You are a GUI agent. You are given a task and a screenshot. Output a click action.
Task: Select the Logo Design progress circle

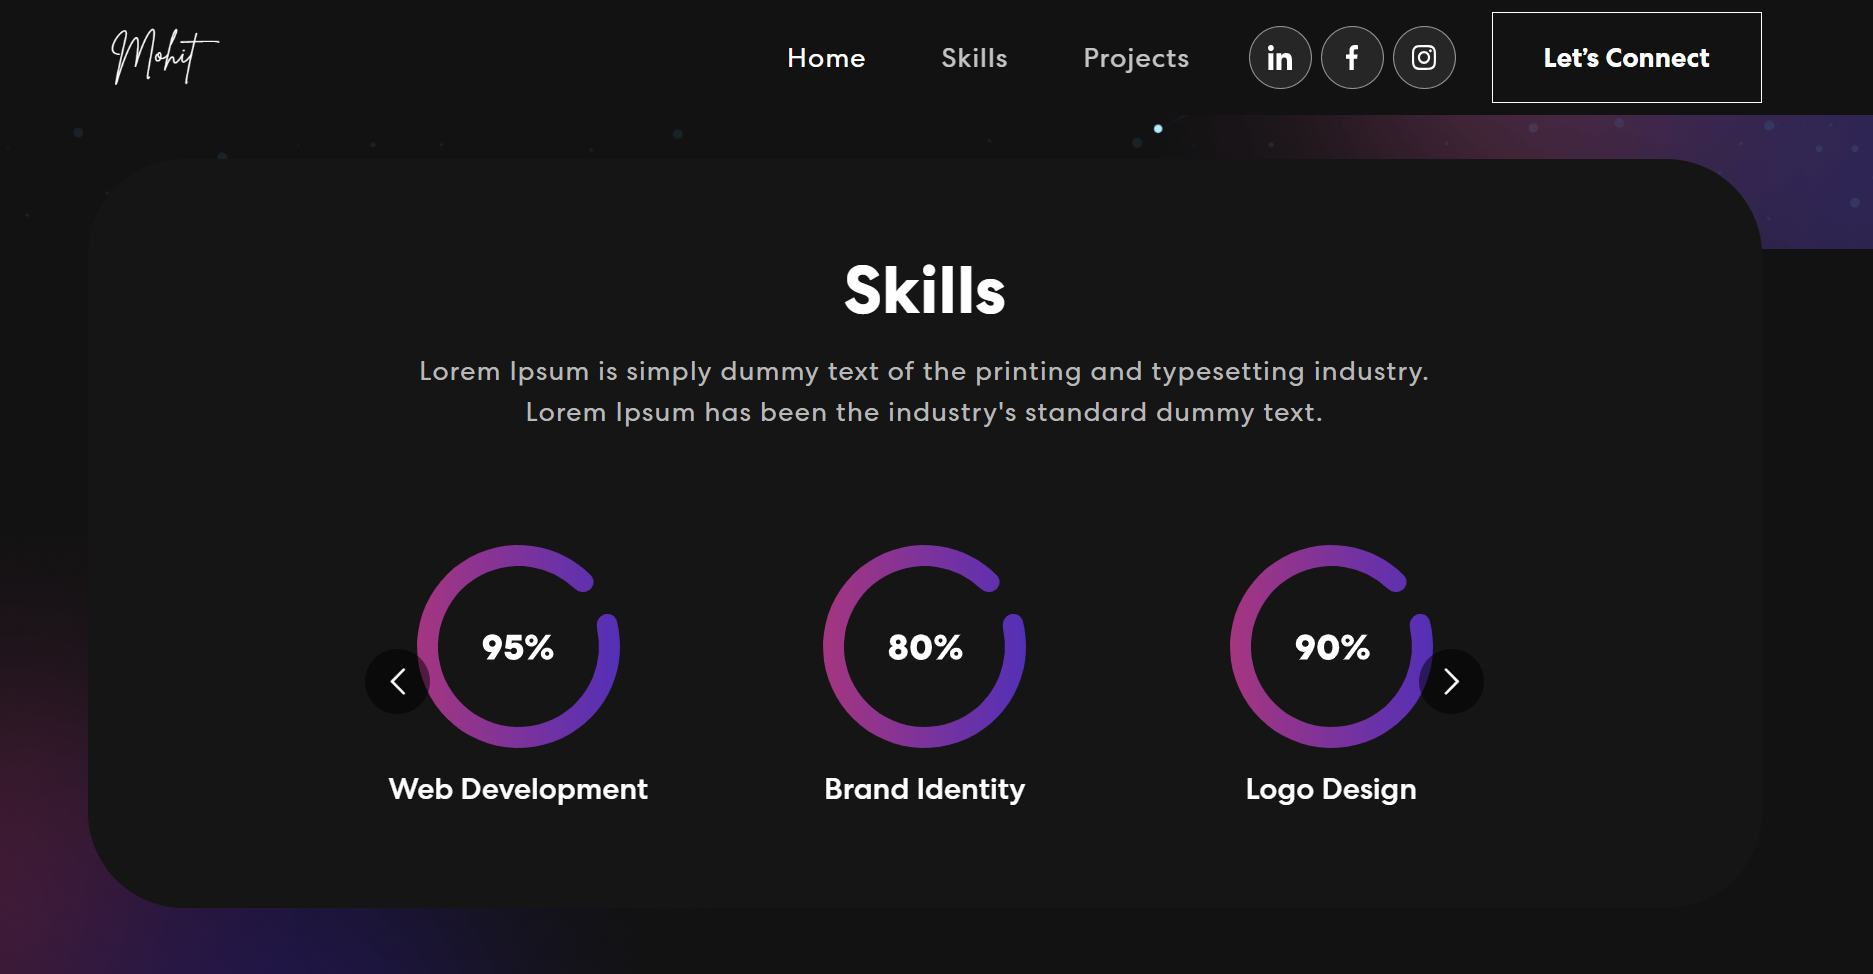point(1331,647)
